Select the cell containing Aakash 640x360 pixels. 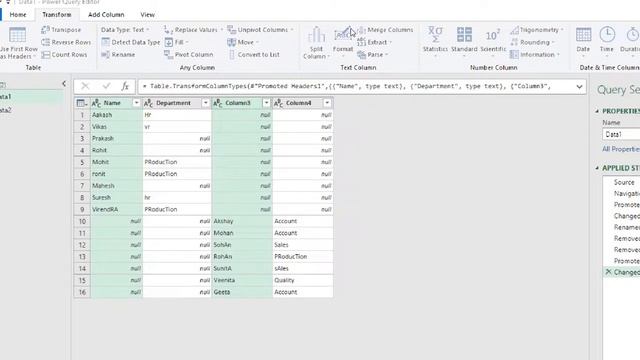pyautogui.click(x=116, y=115)
